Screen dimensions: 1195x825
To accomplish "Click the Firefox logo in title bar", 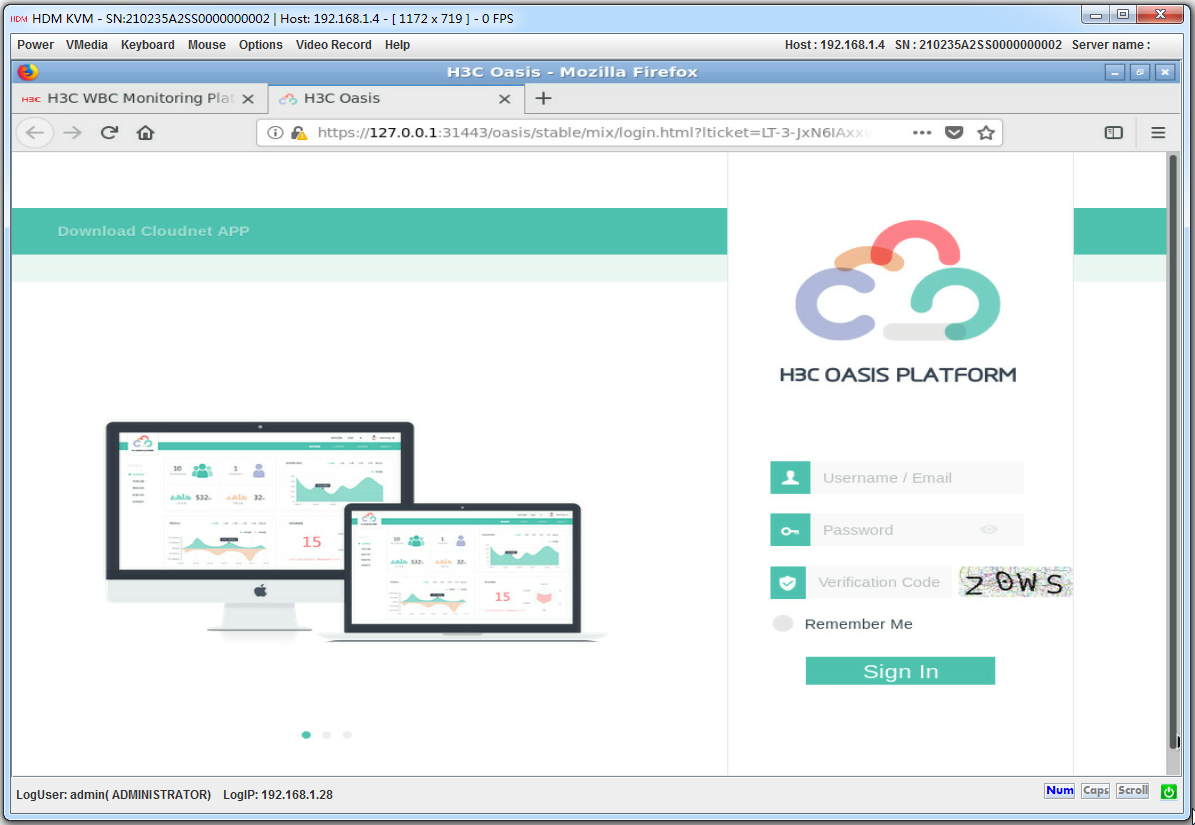I will point(27,72).
